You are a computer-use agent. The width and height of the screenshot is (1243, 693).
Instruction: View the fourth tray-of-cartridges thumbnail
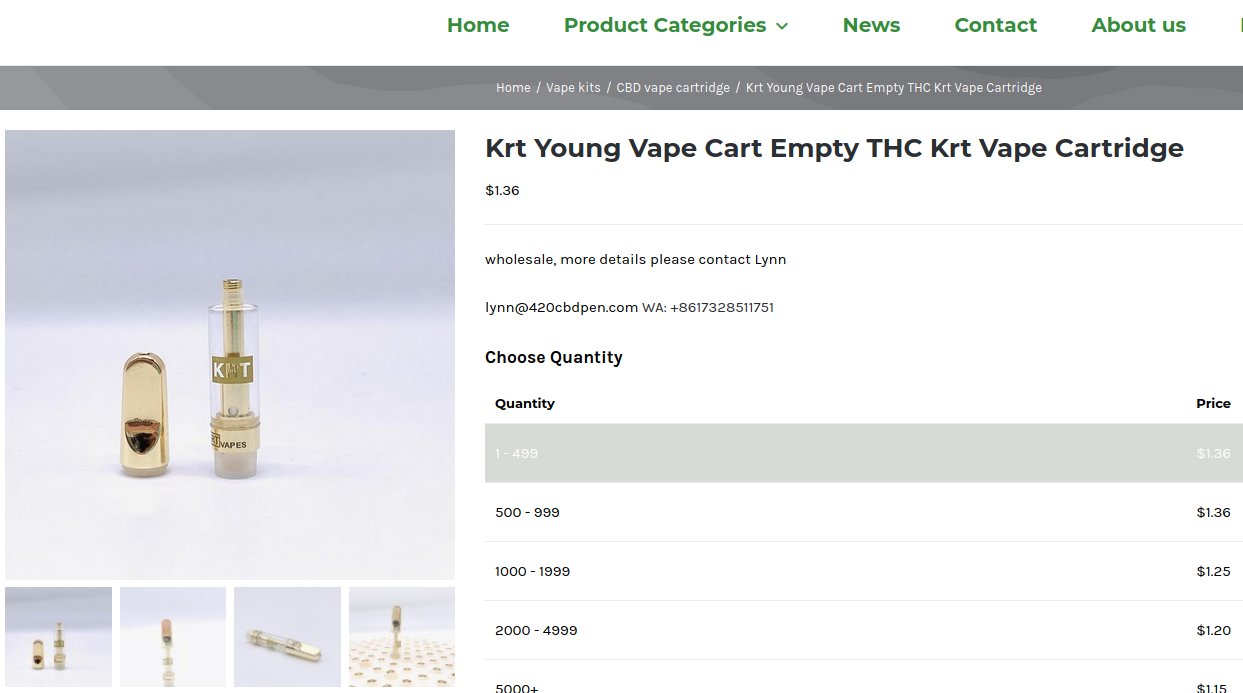(x=401, y=637)
